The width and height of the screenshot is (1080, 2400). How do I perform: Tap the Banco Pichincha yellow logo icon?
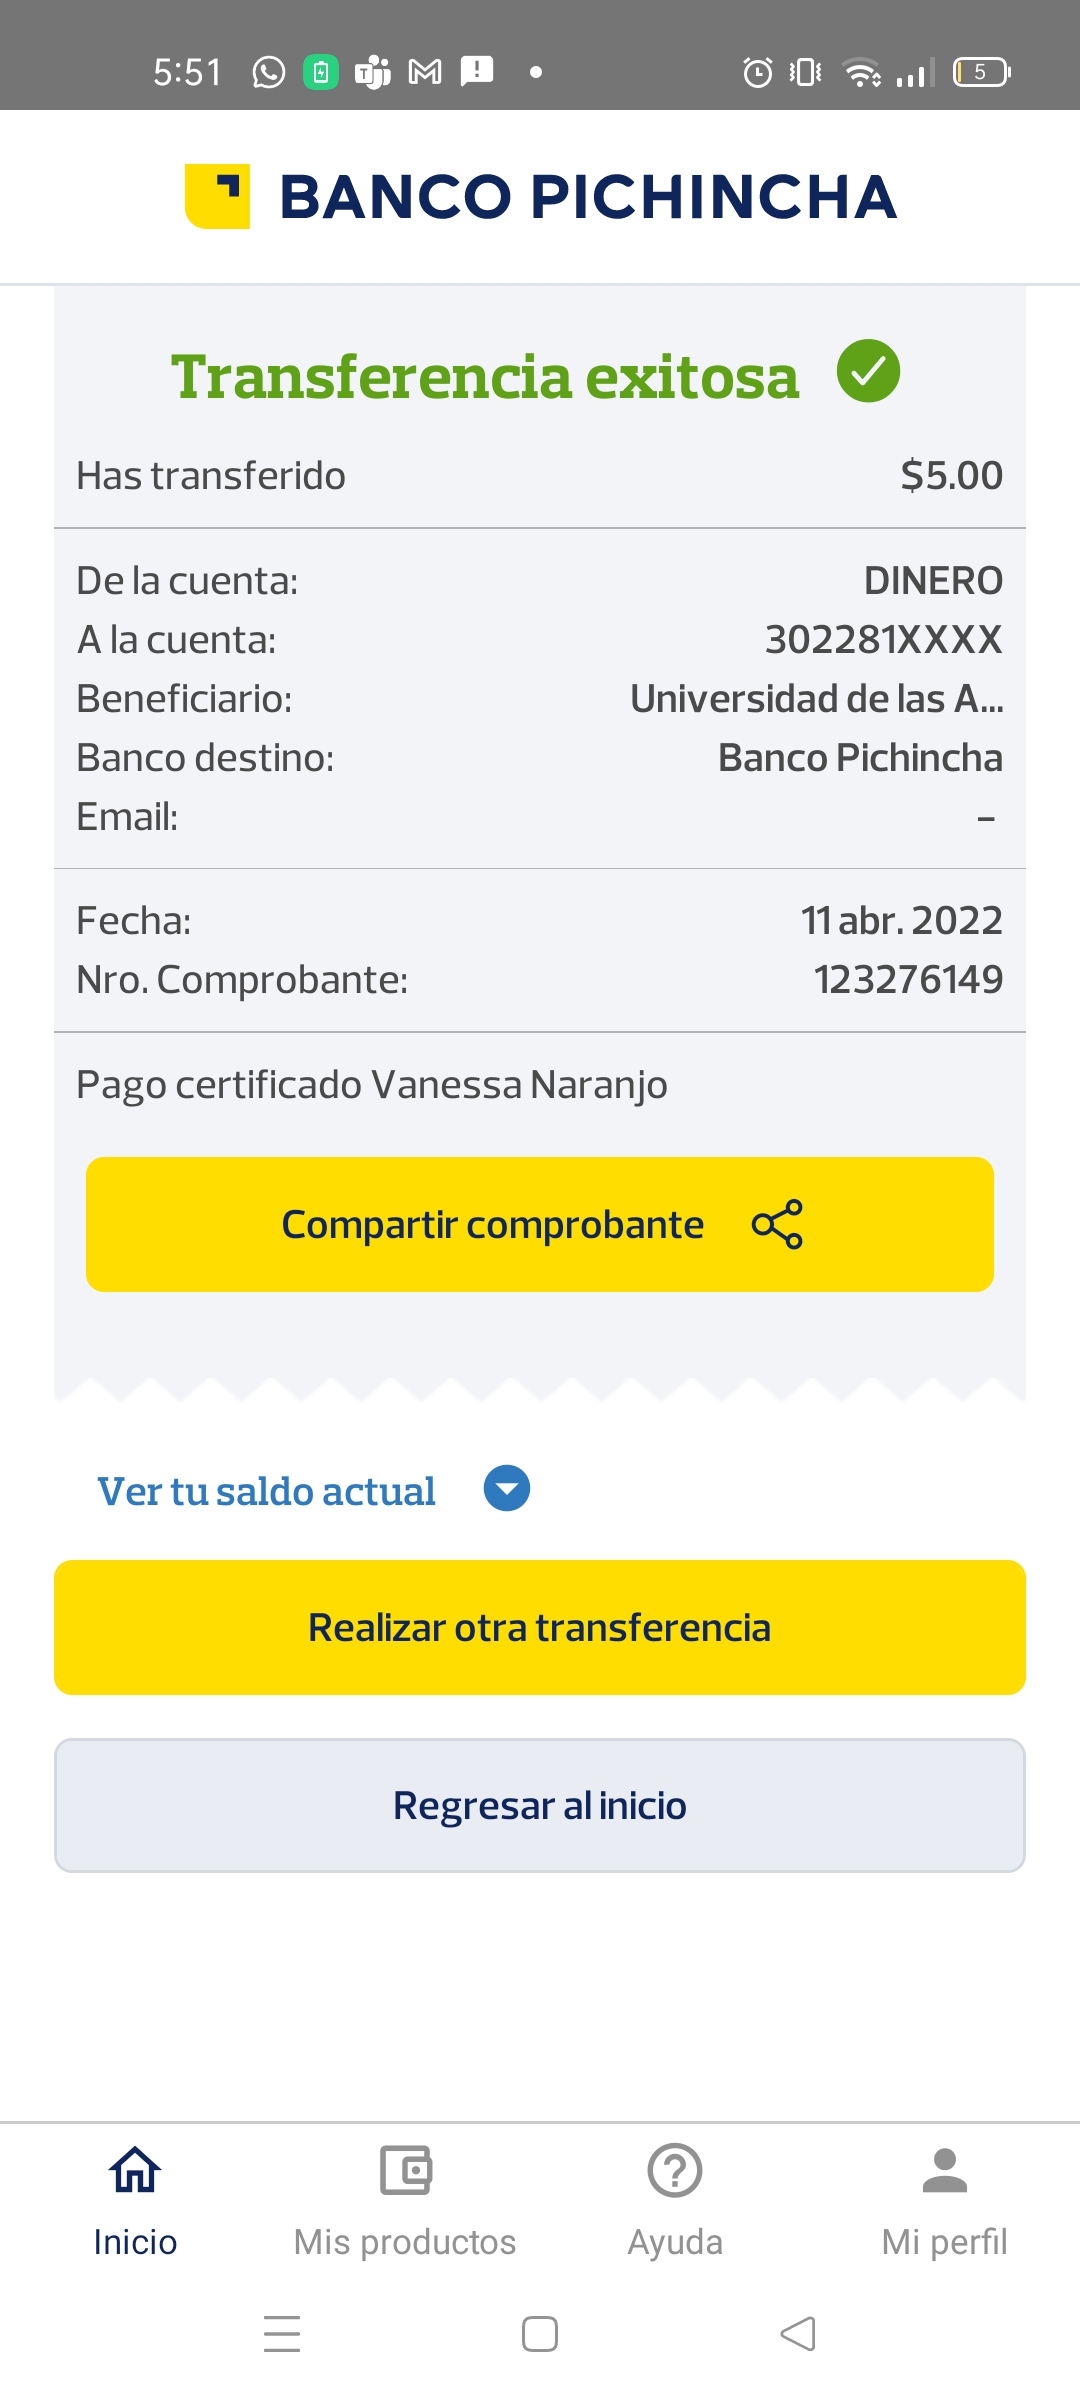(217, 196)
